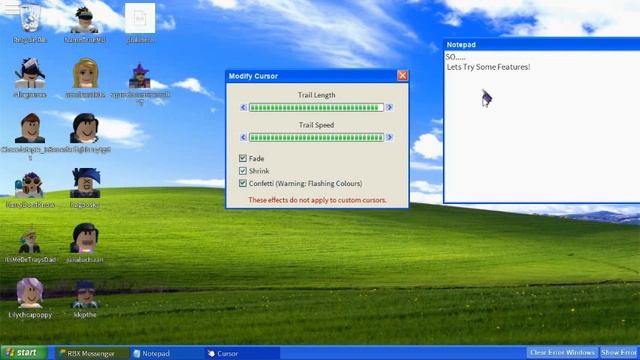Focus the Notepad window title bar
Image resolution: width=640 pixels, height=360 pixels.
(542, 44)
